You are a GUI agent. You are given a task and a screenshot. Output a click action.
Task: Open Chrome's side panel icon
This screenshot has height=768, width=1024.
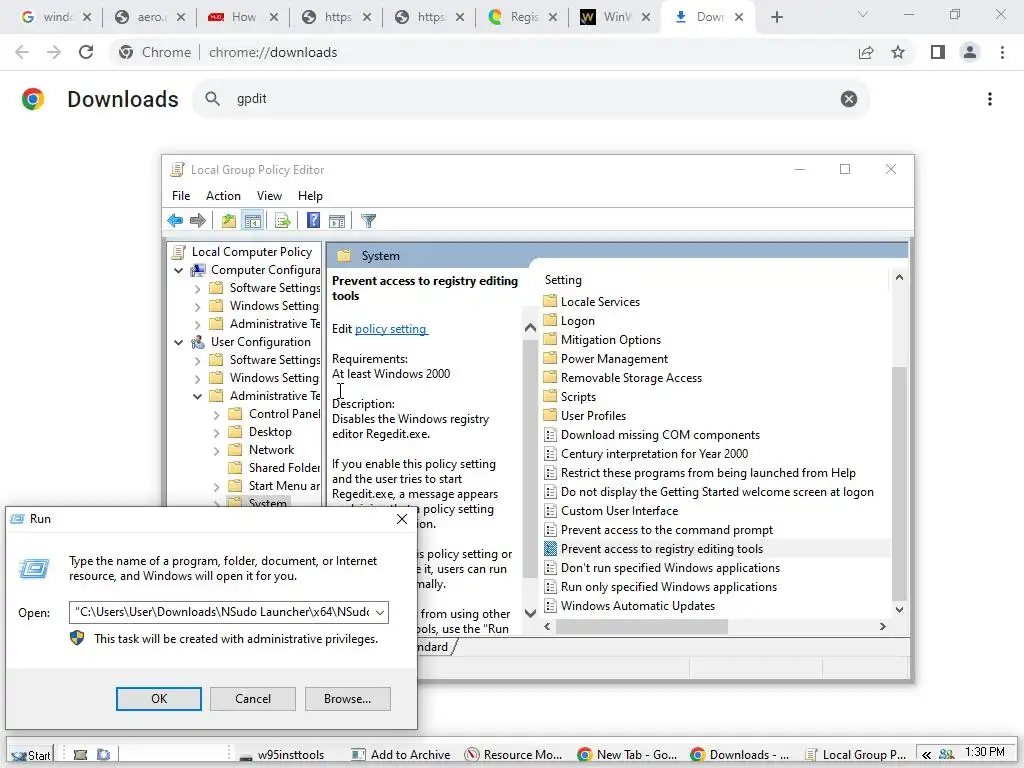[938, 52]
